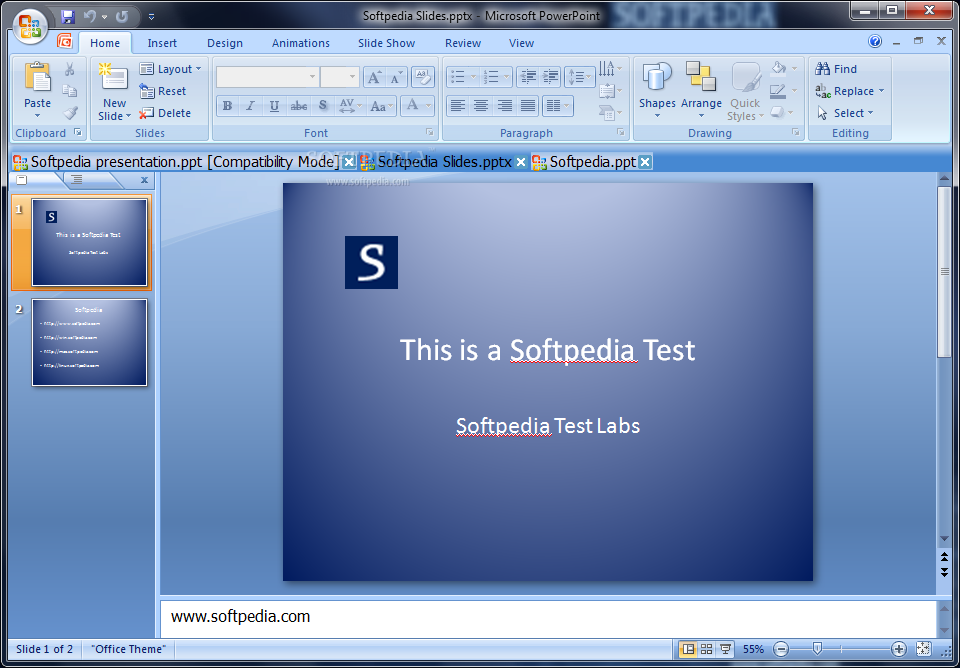Zoom in with the plus button
Screen dimensions: 960x668
(x=898, y=649)
